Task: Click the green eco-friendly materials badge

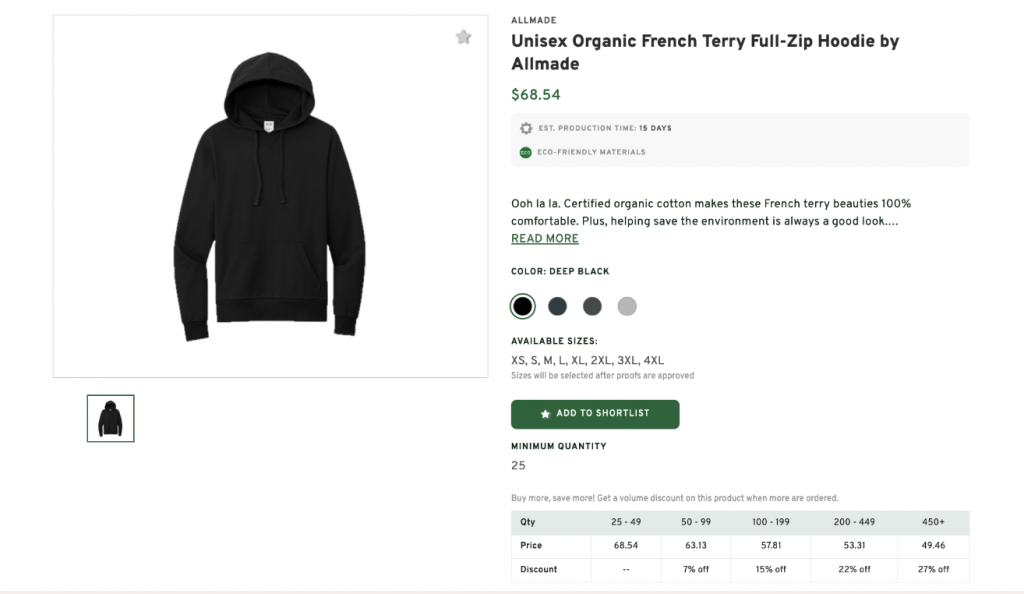Action: (526, 152)
